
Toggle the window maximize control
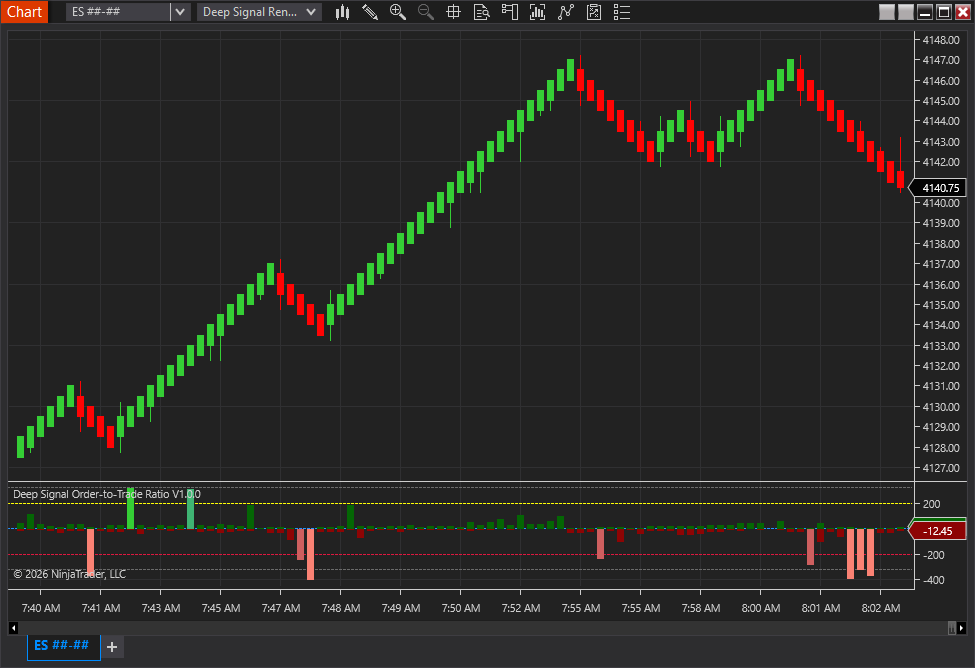point(944,12)
